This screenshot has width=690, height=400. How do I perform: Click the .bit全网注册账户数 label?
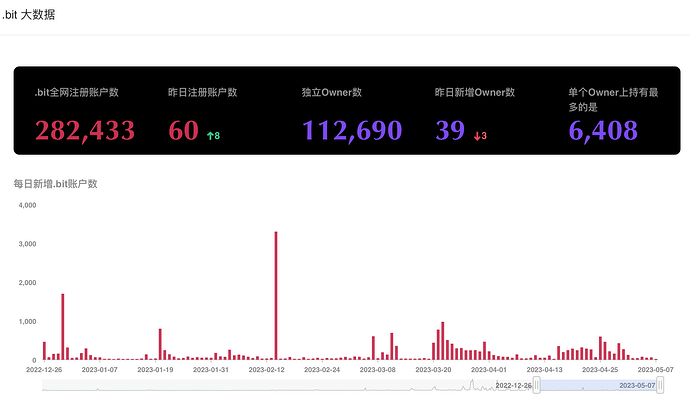[x=77, y=92]
